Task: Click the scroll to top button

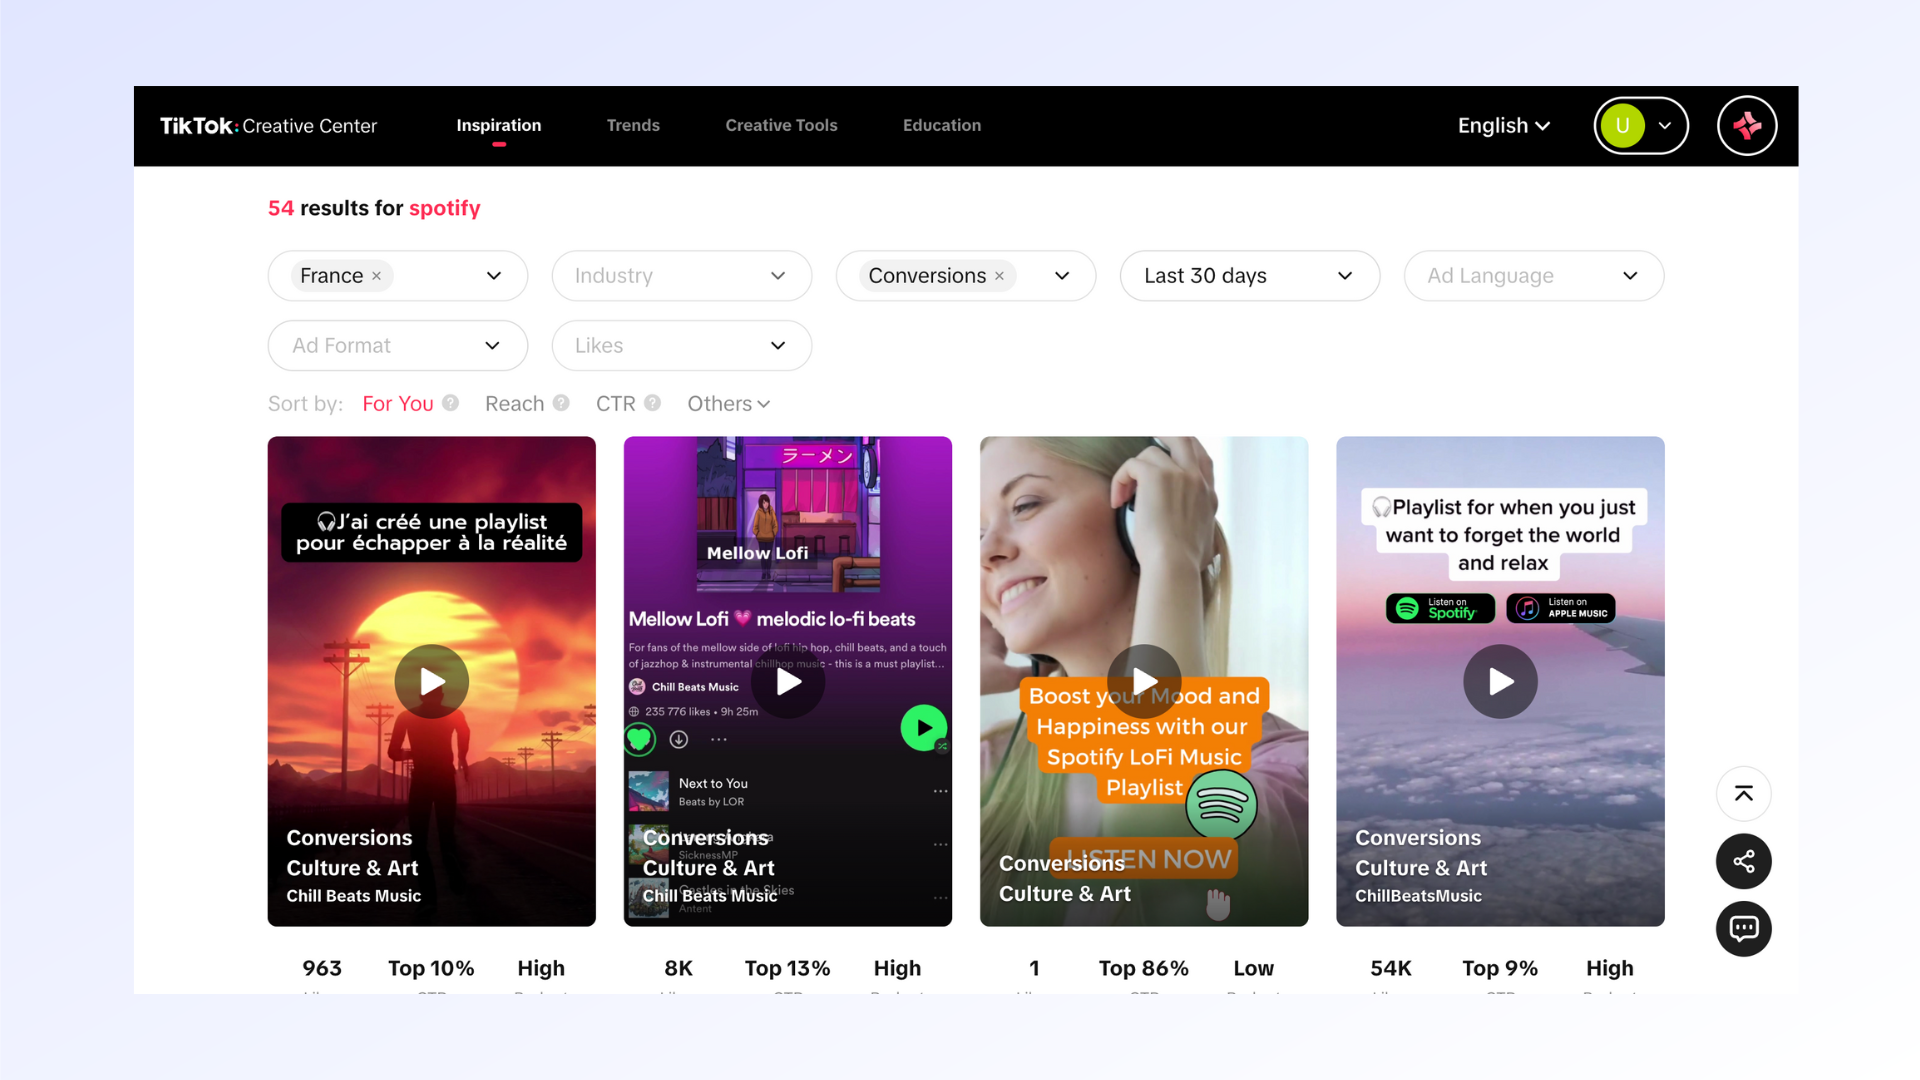Action: [x=1743, y=794]
